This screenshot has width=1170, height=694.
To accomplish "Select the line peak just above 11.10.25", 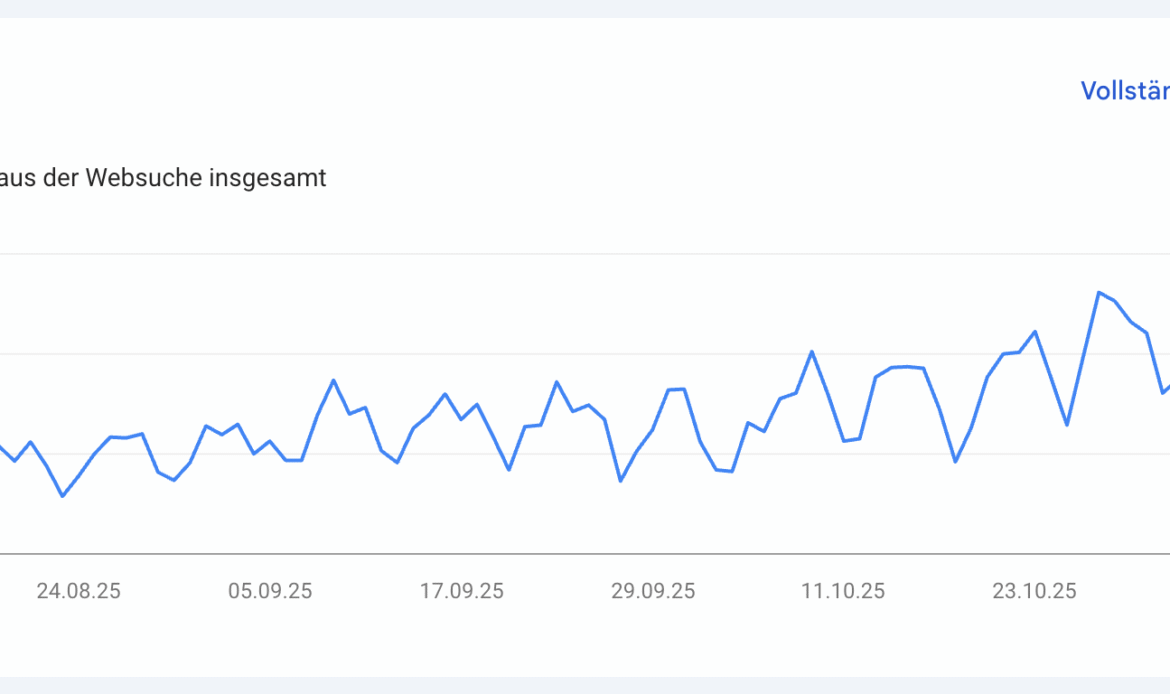I will (812, 351).
